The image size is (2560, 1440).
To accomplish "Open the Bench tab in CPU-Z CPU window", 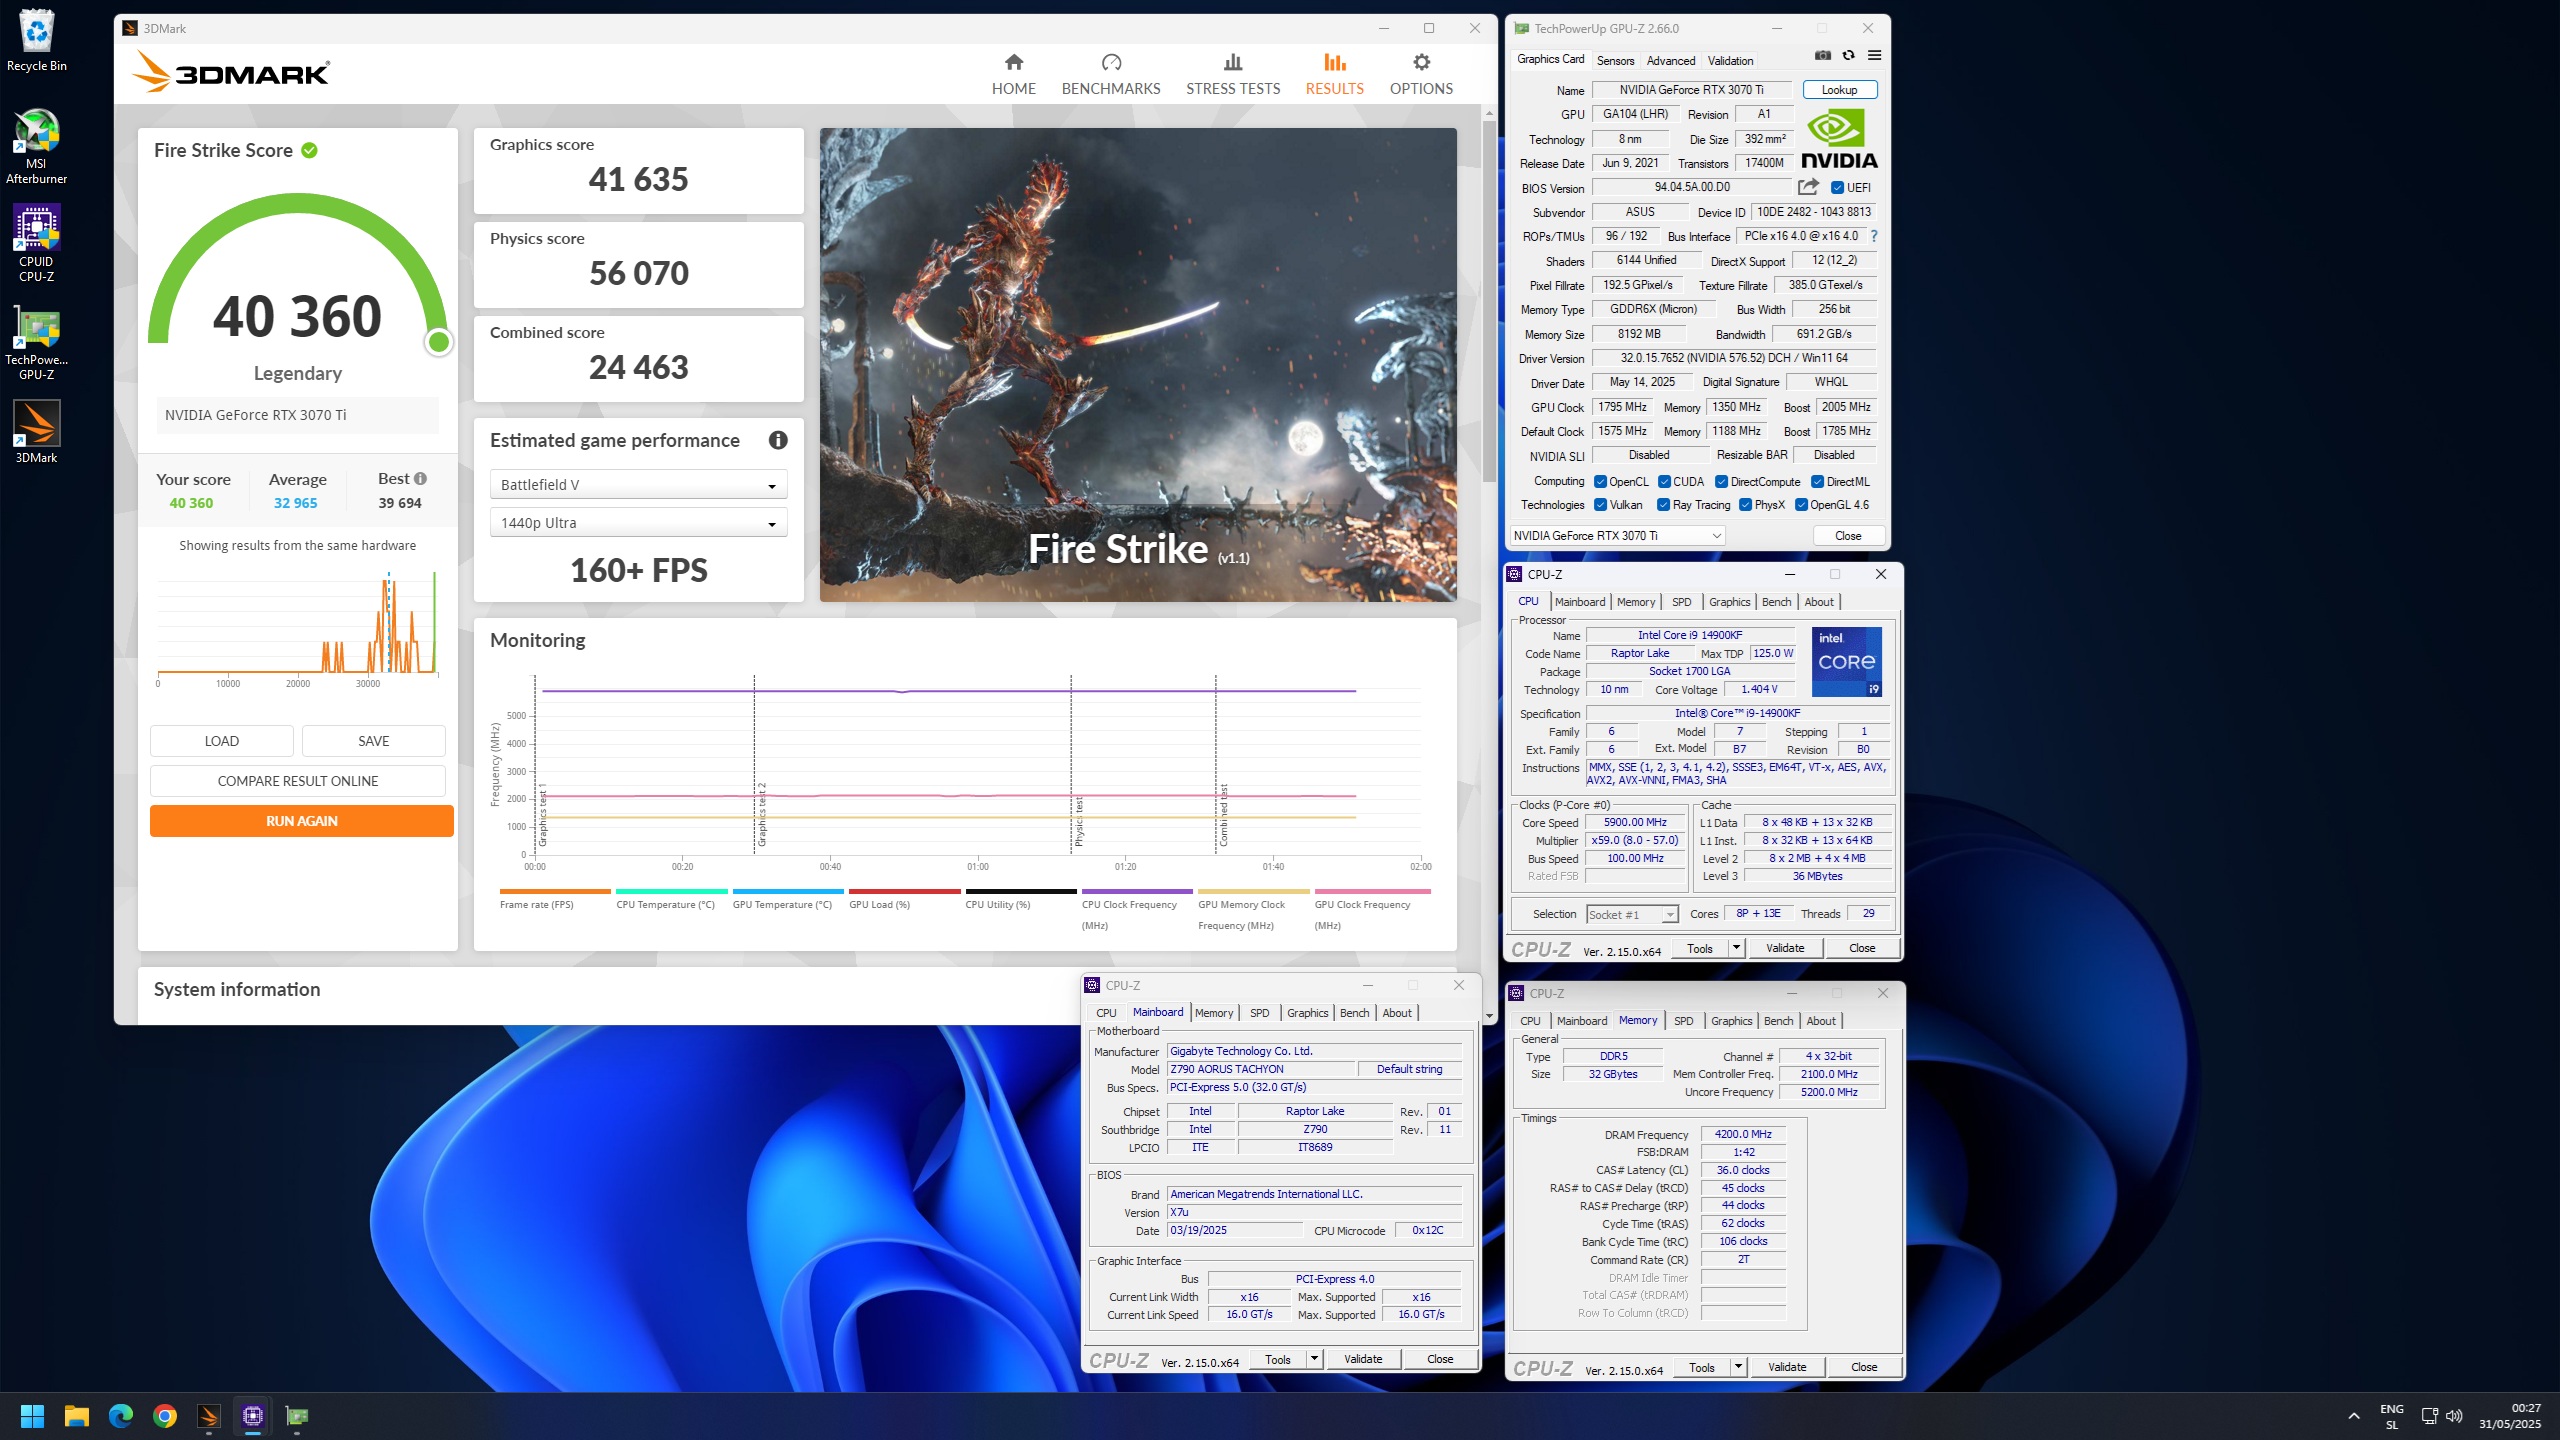I will [x=1777, y=602].
